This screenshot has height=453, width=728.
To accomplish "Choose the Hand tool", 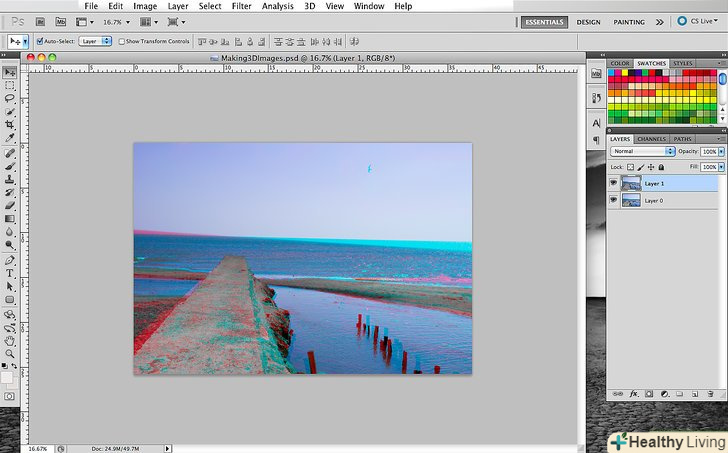I will click(10, 340).
